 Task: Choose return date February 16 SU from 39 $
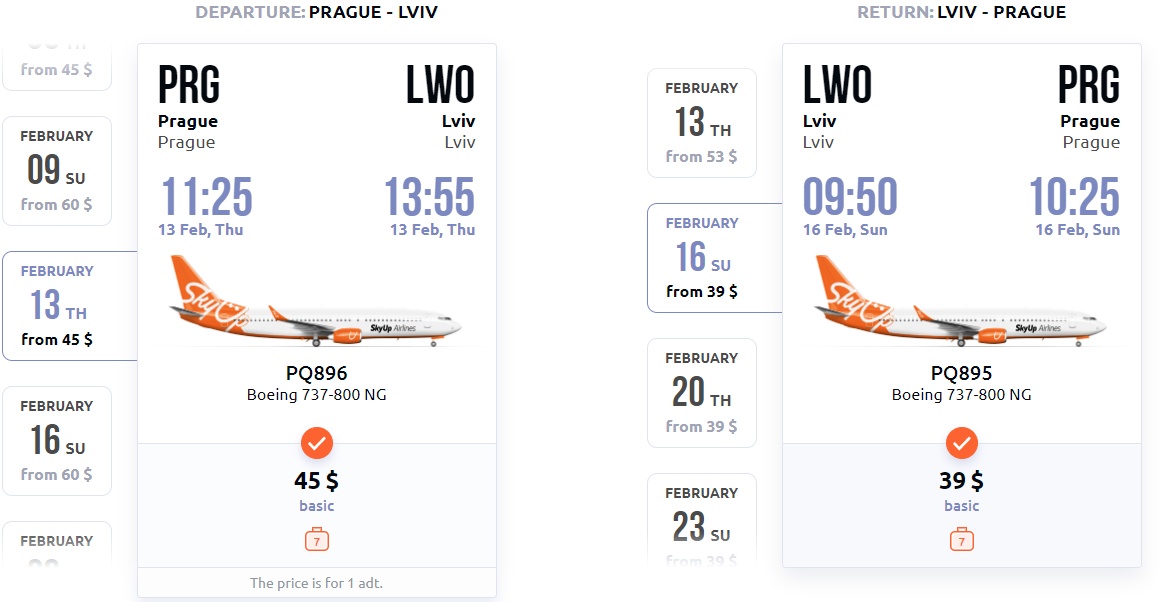click(715, 258)
